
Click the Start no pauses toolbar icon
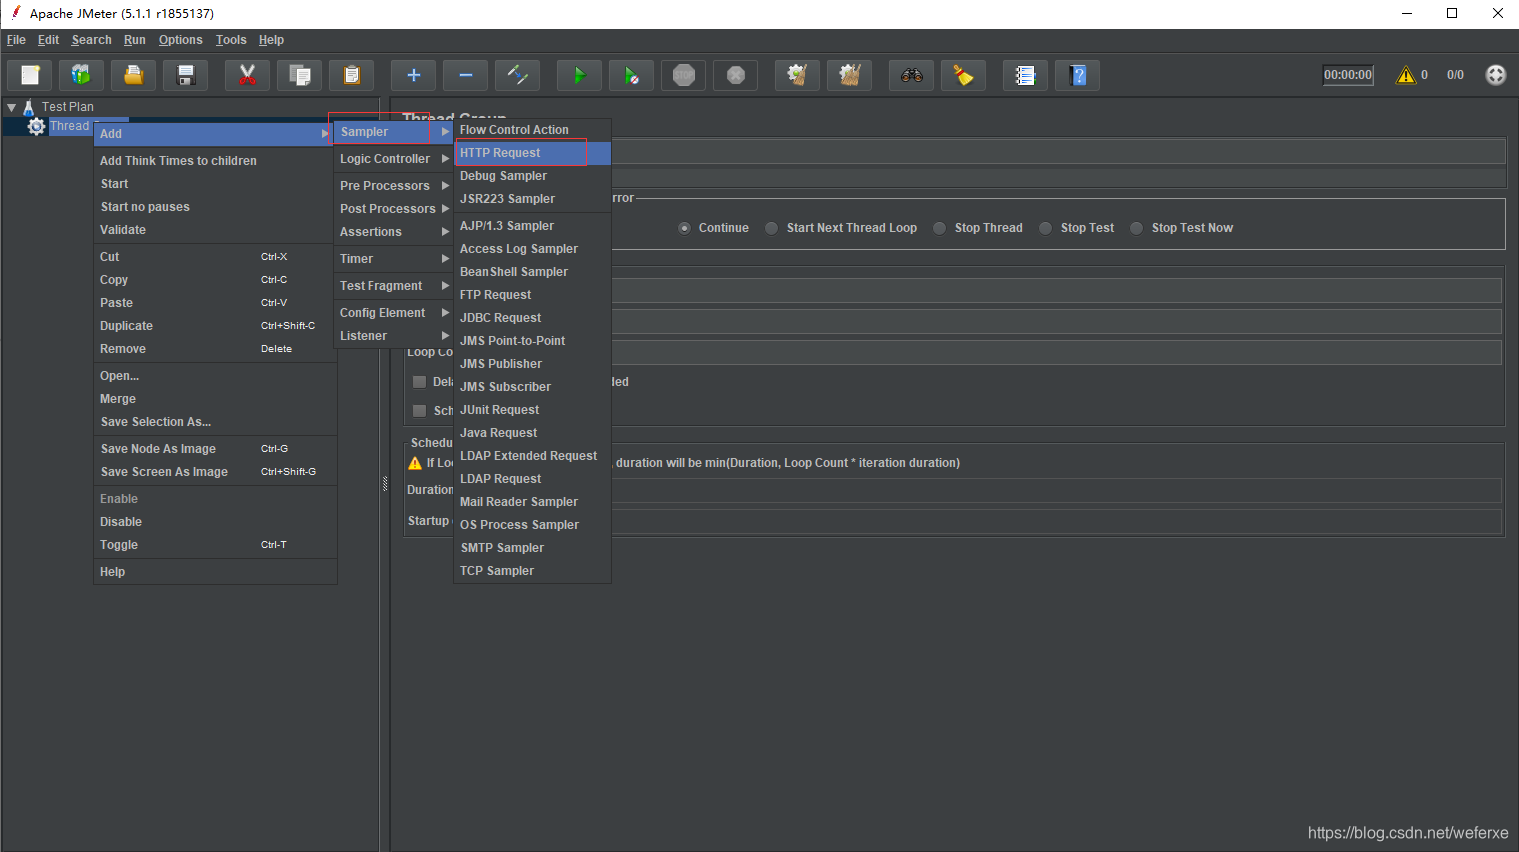point(631,75)
